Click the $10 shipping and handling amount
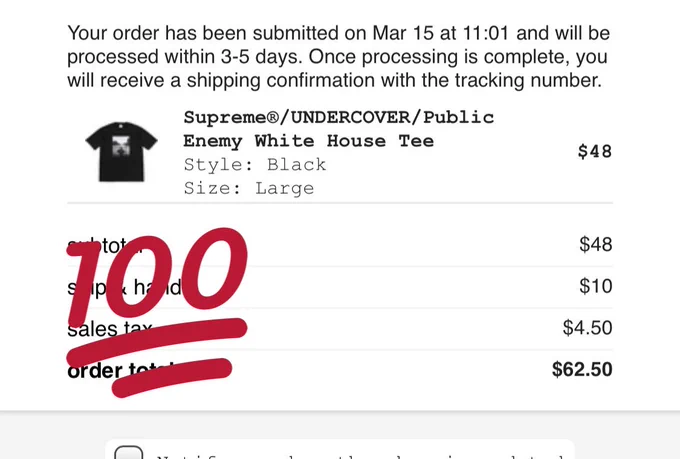Image resolution: width=680 pixels, height=459 pixels. [x=595, y=286]
